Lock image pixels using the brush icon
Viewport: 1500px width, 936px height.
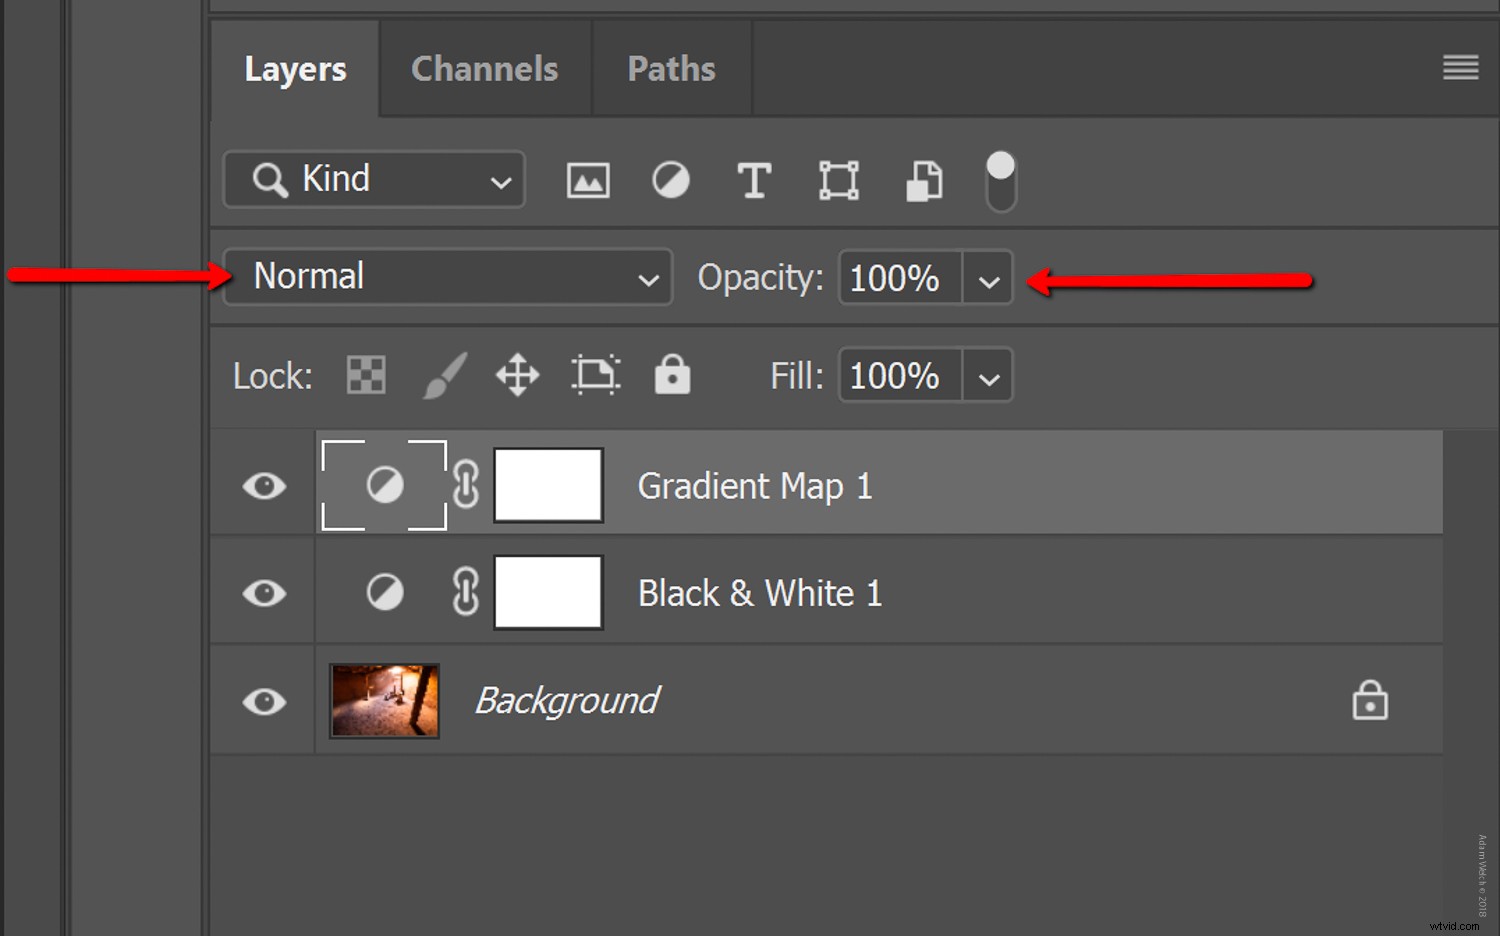coord(443,375)
